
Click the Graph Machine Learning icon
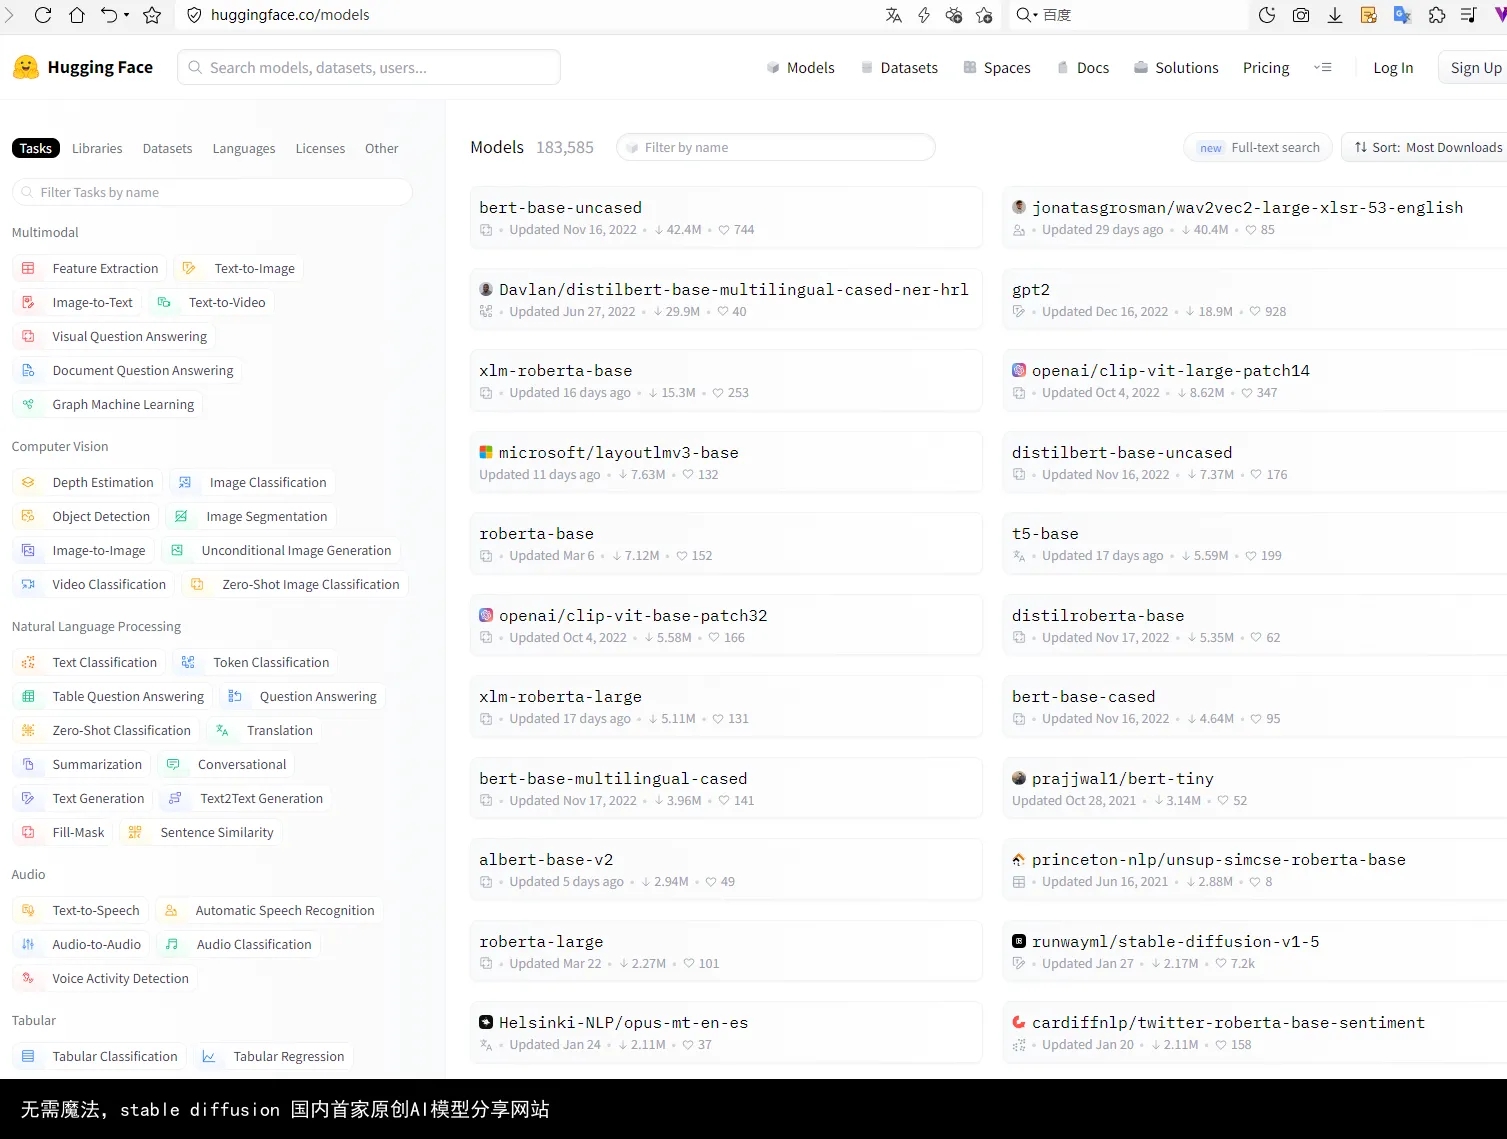pos(28,404)
